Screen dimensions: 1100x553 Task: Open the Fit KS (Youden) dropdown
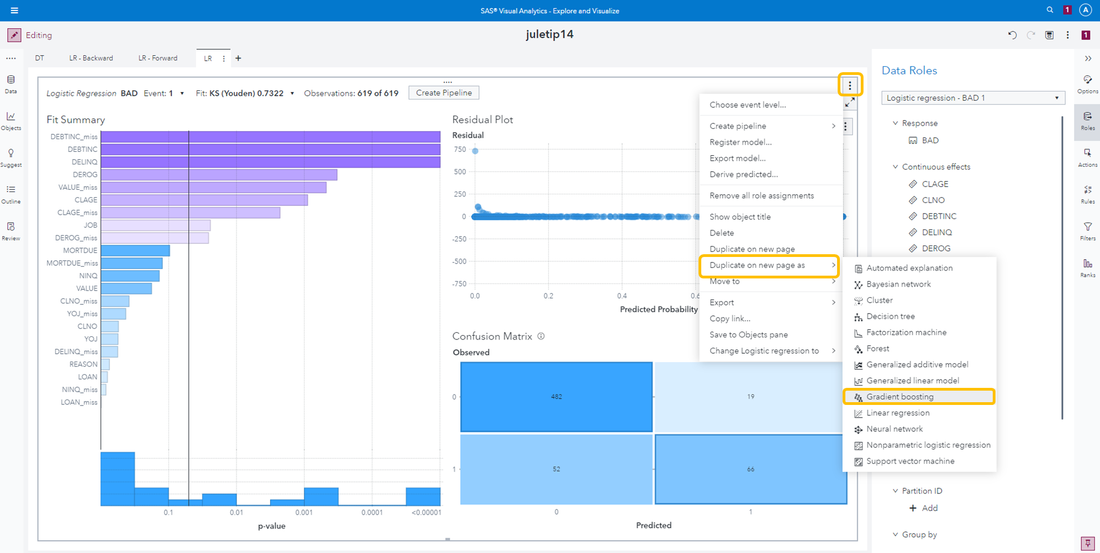[x=292, y=93]
